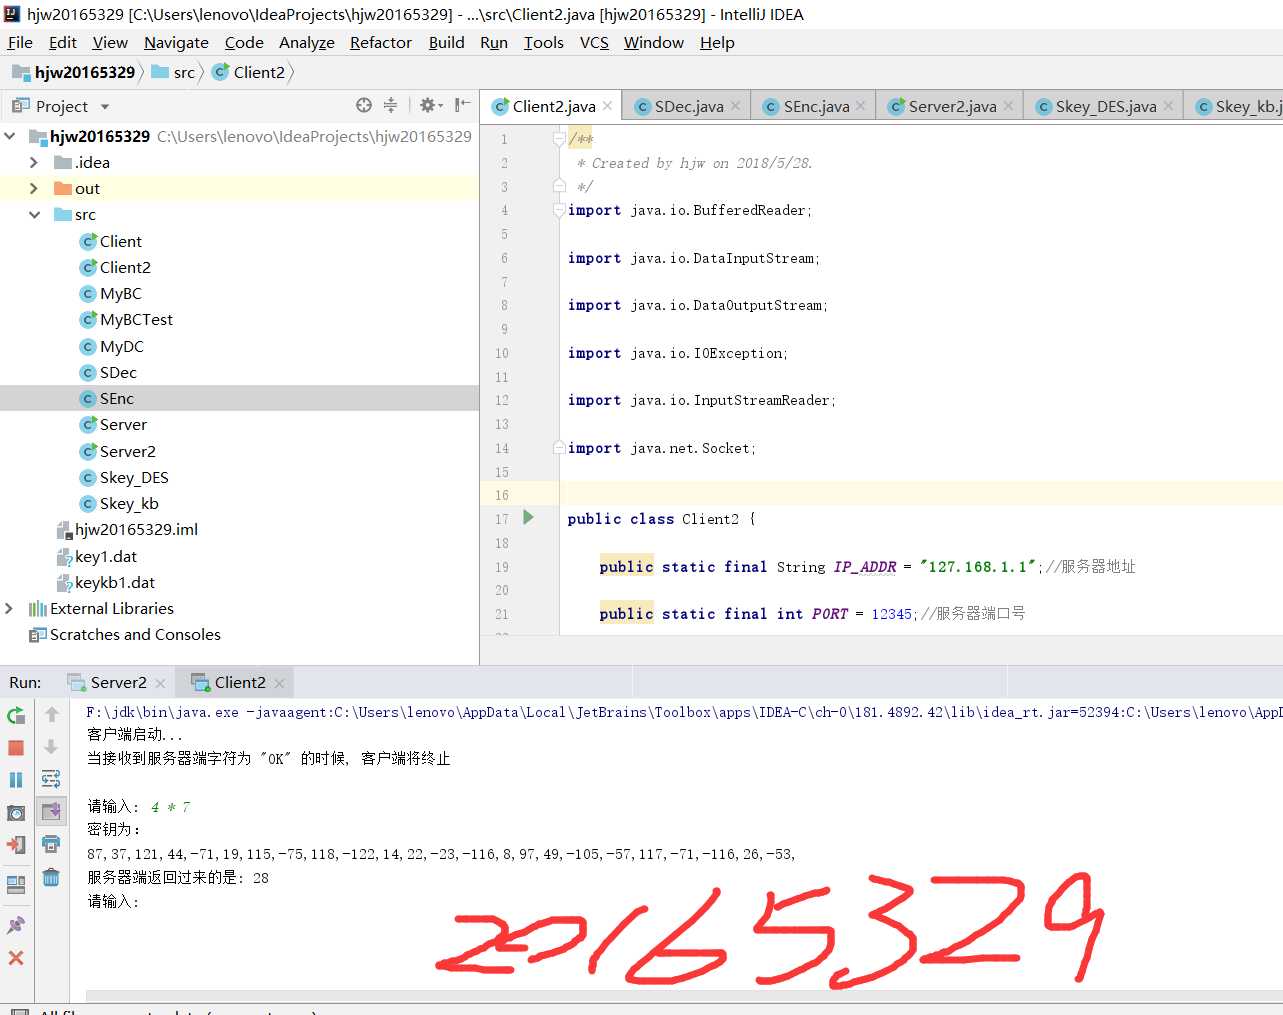Rerun Client2 with the green rerun icon
This screenshot has height=1015, width=1283.
[16, 715]
